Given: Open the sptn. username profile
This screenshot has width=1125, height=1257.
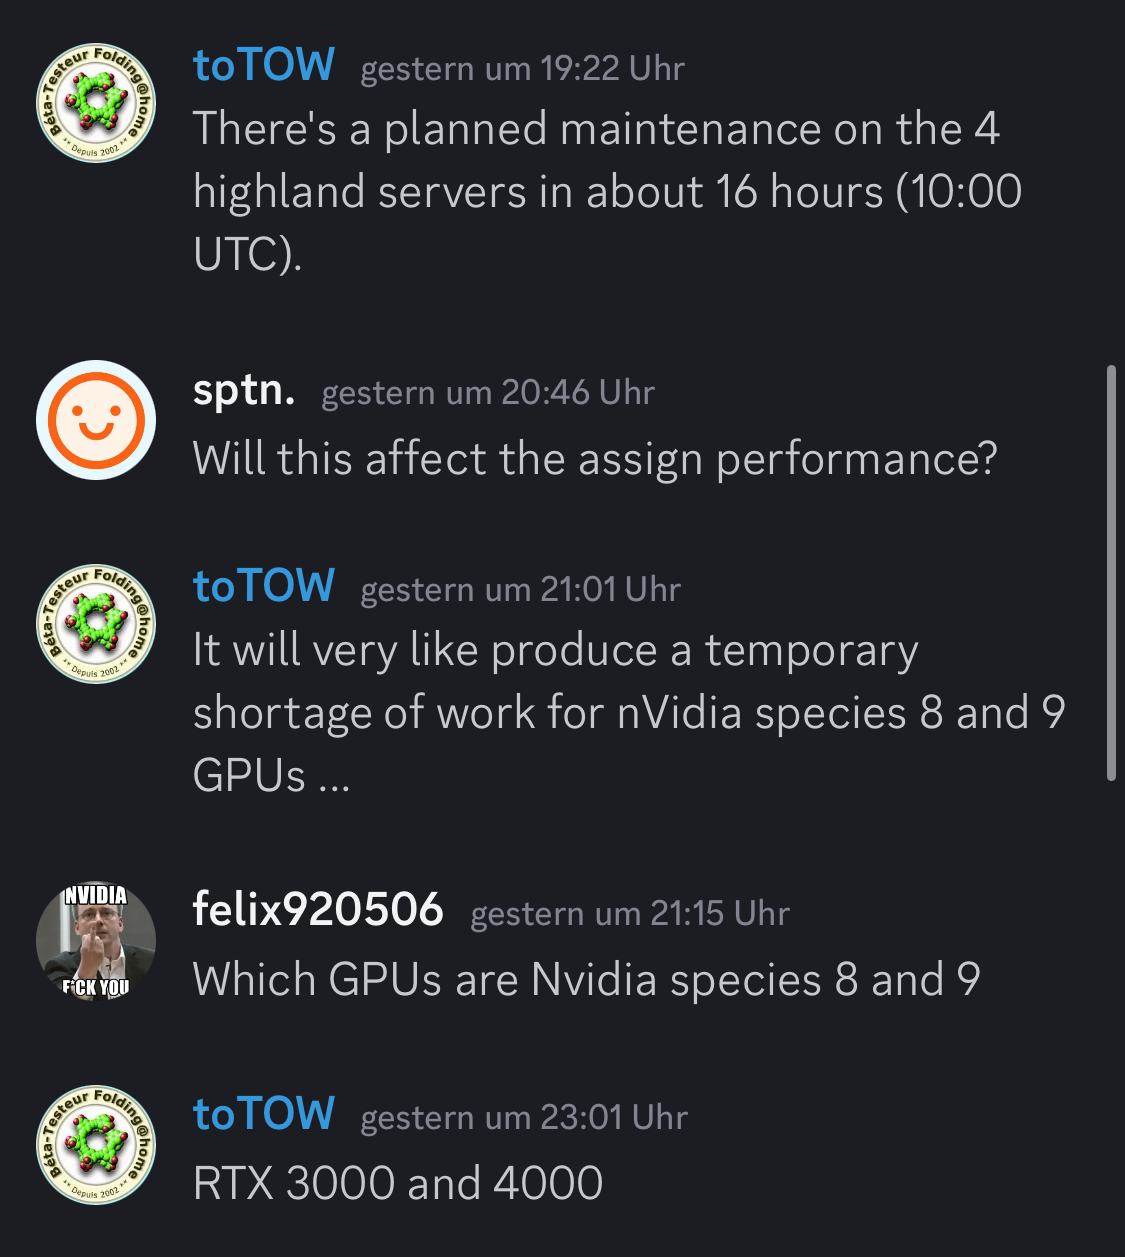Looking at the screenshot, I should click(243, 390).
